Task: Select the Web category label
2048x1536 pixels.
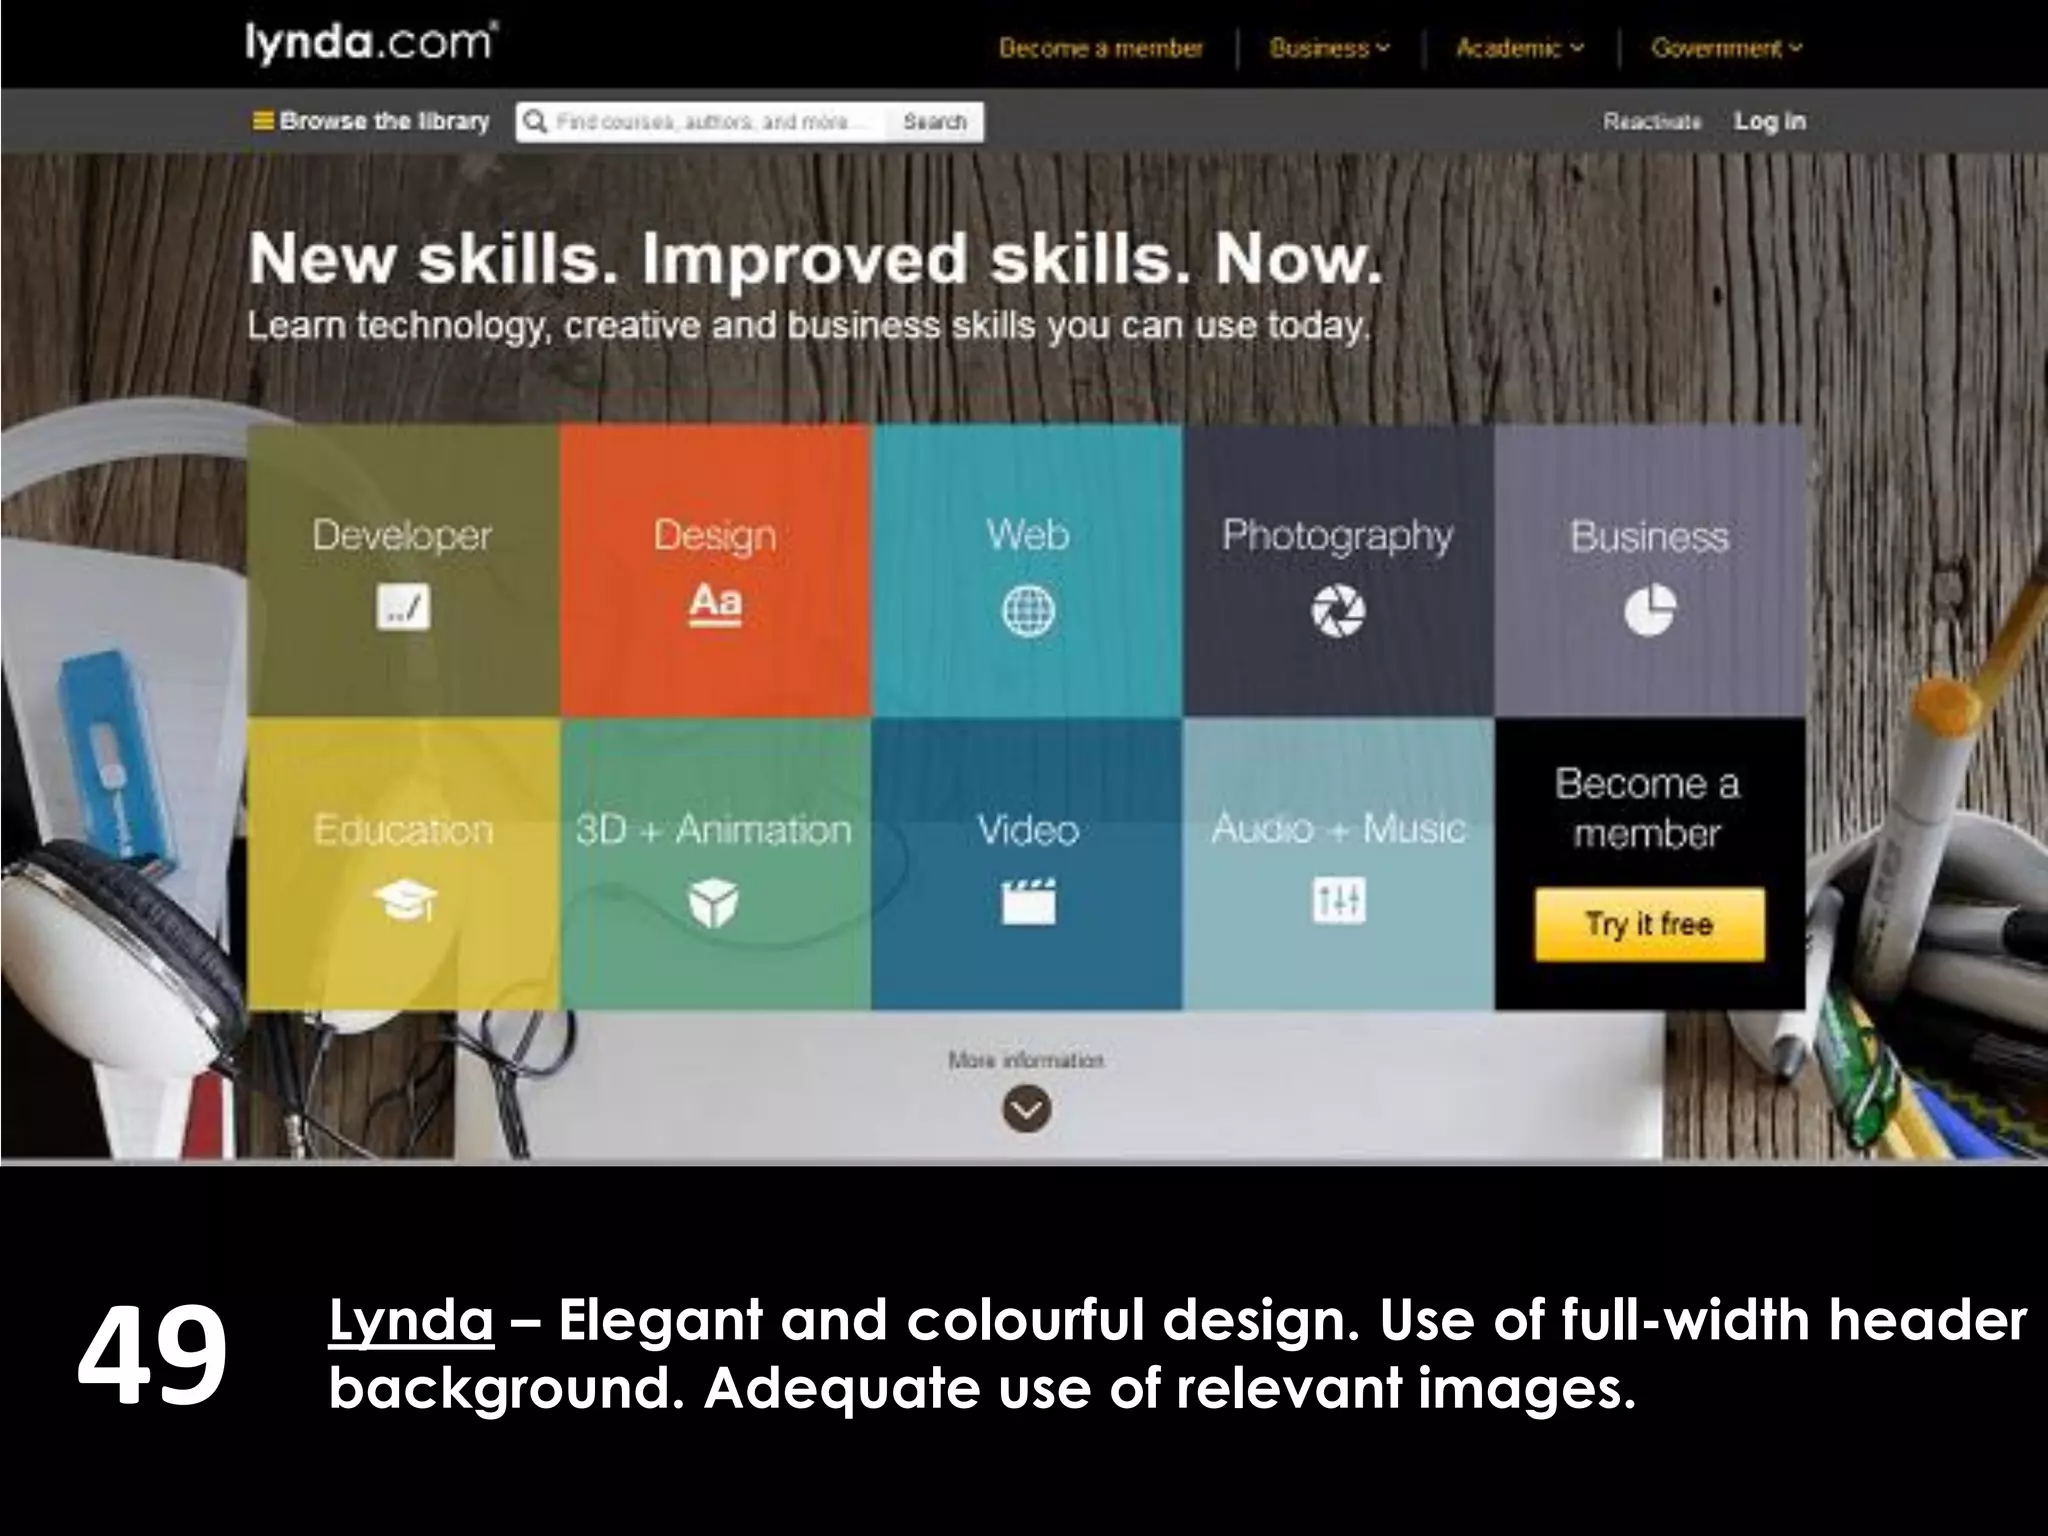Action: tap(1028, 534)
